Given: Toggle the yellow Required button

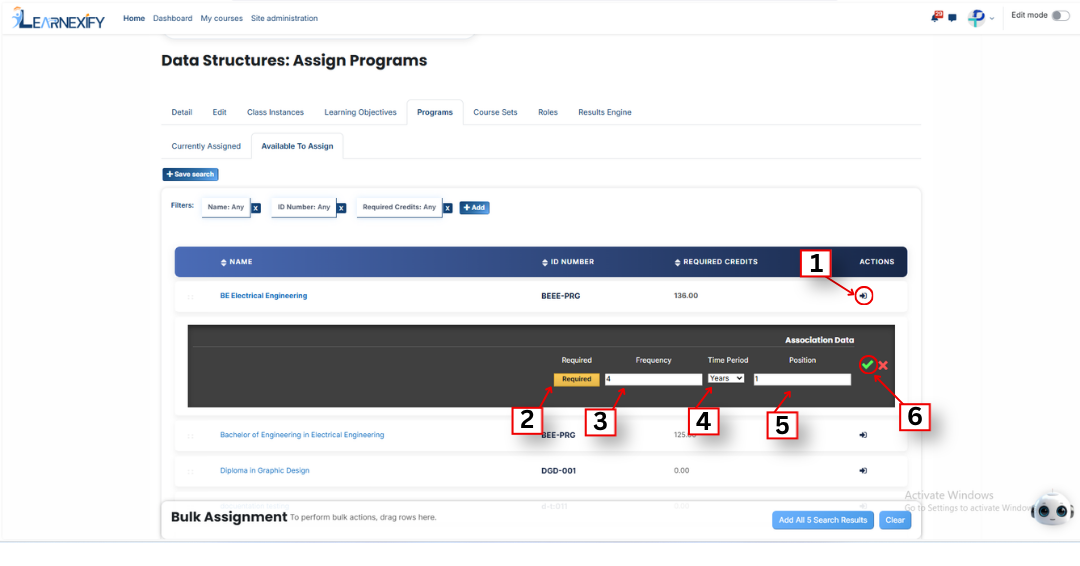Looking at the screenshot, I should click(577, 379).
